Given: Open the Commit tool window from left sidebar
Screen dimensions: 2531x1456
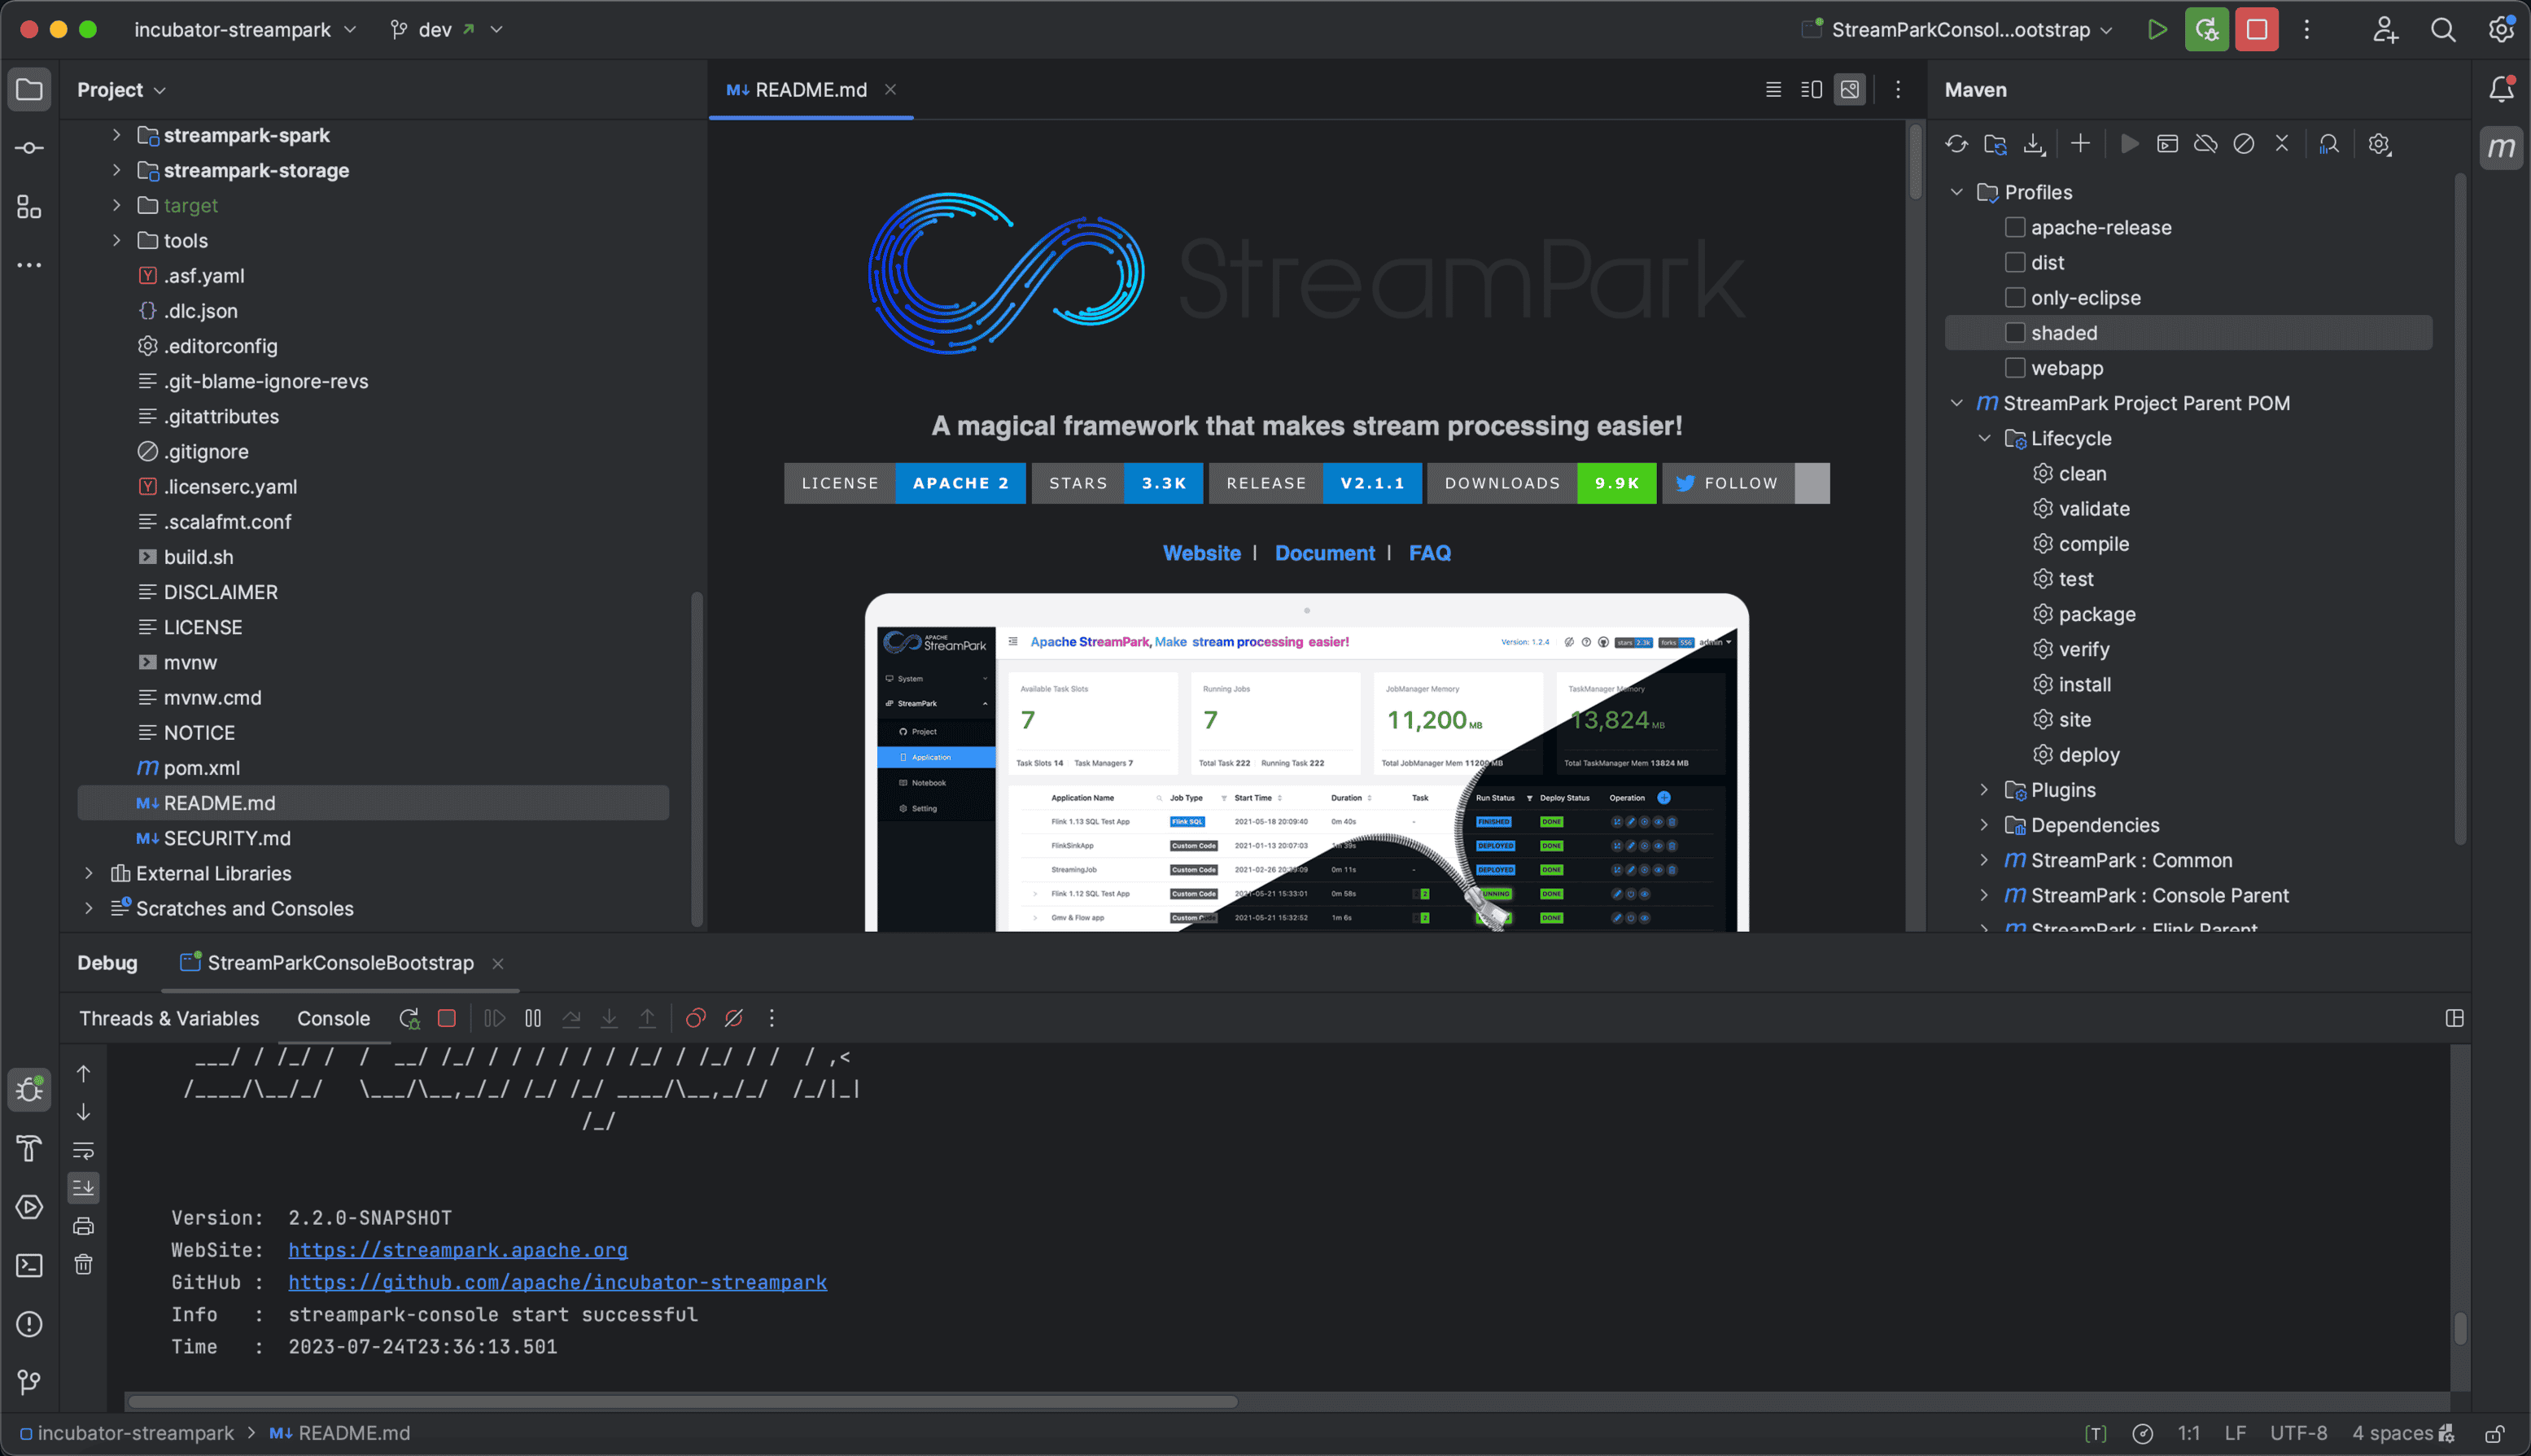Looking at the screenshot, I should (x=29, y=148).
